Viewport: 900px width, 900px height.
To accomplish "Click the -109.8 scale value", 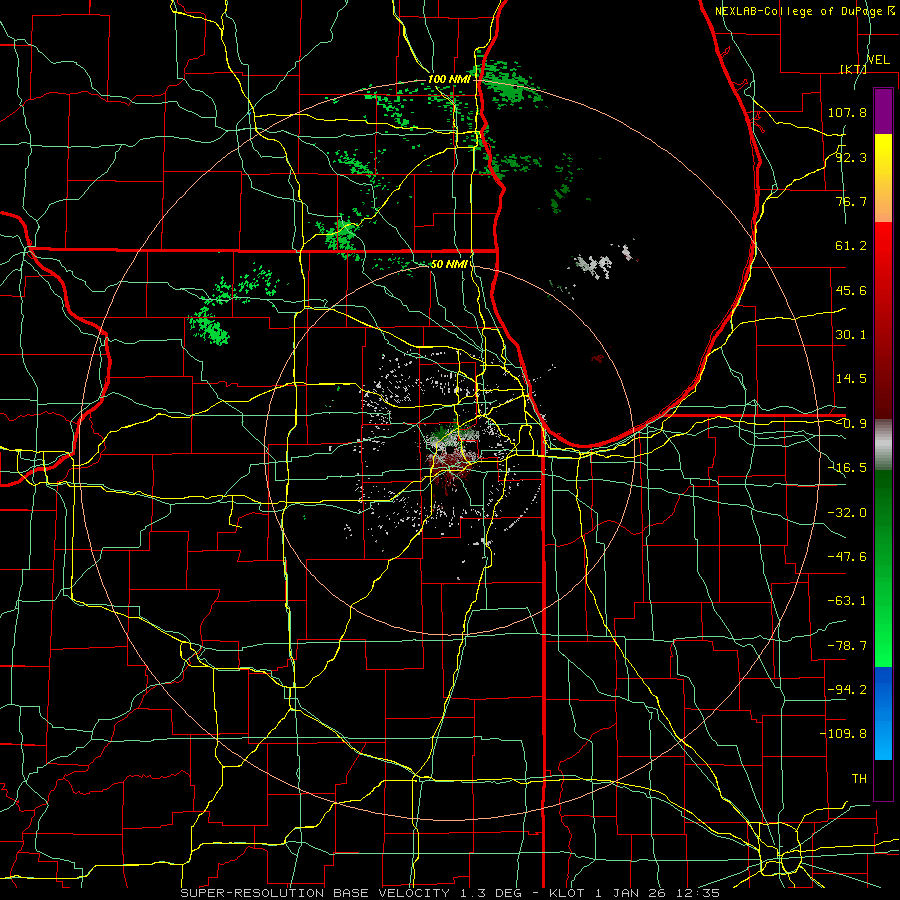I will pyautogui.click(x=843, y=734).
